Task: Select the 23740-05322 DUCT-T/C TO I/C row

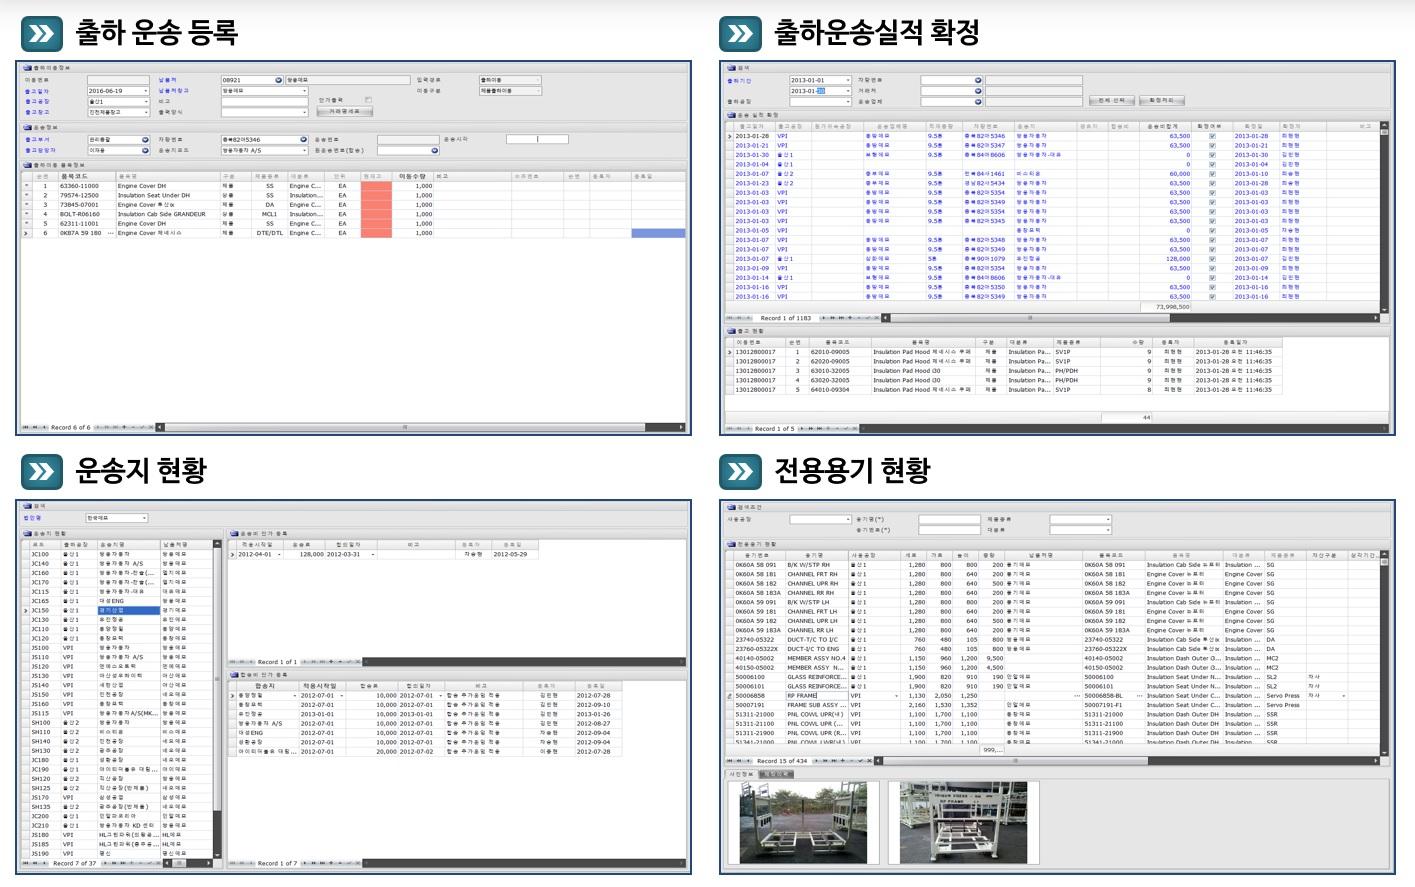Action: [1053, 640]
